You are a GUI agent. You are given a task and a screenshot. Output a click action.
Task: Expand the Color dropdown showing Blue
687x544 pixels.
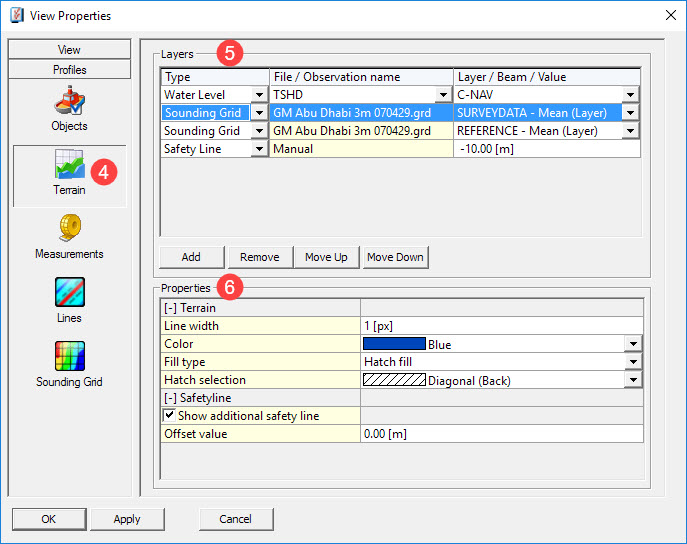point(632,344)
